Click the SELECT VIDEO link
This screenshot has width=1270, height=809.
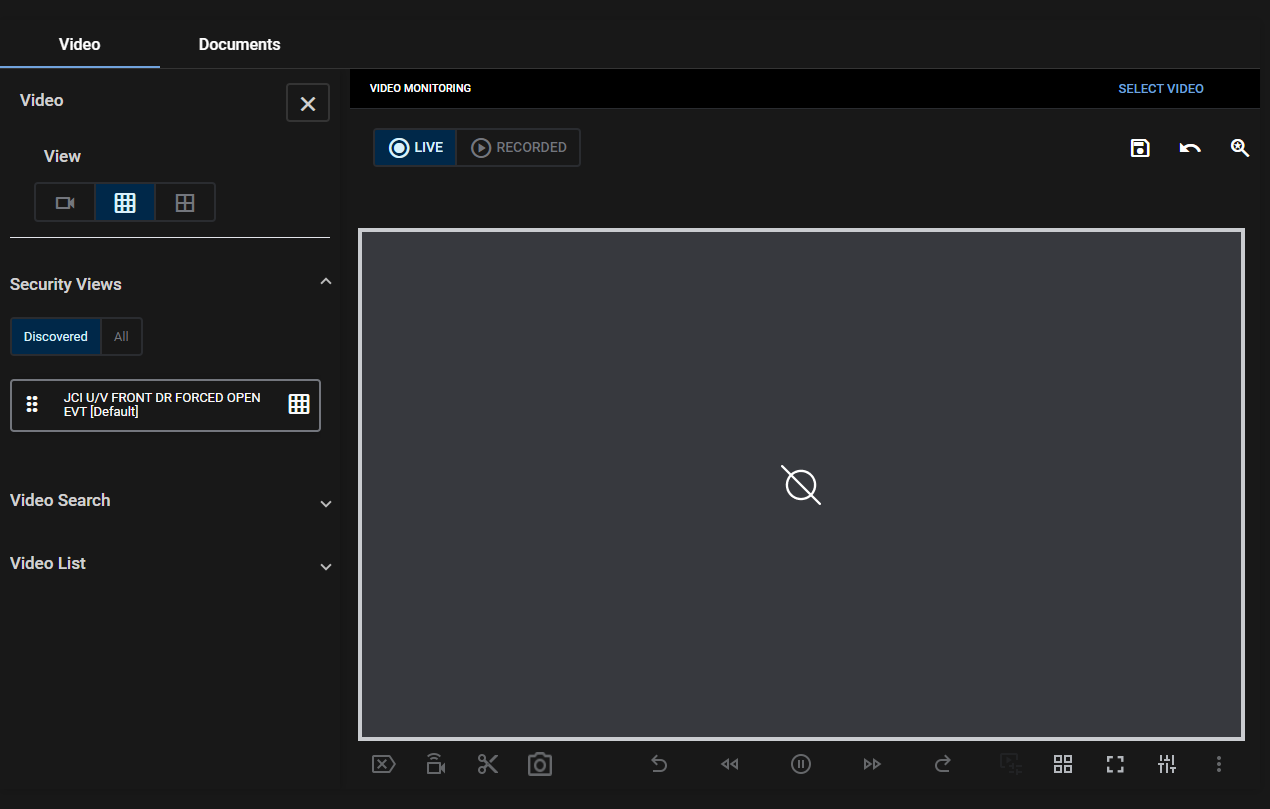(x=1160, y=89)
